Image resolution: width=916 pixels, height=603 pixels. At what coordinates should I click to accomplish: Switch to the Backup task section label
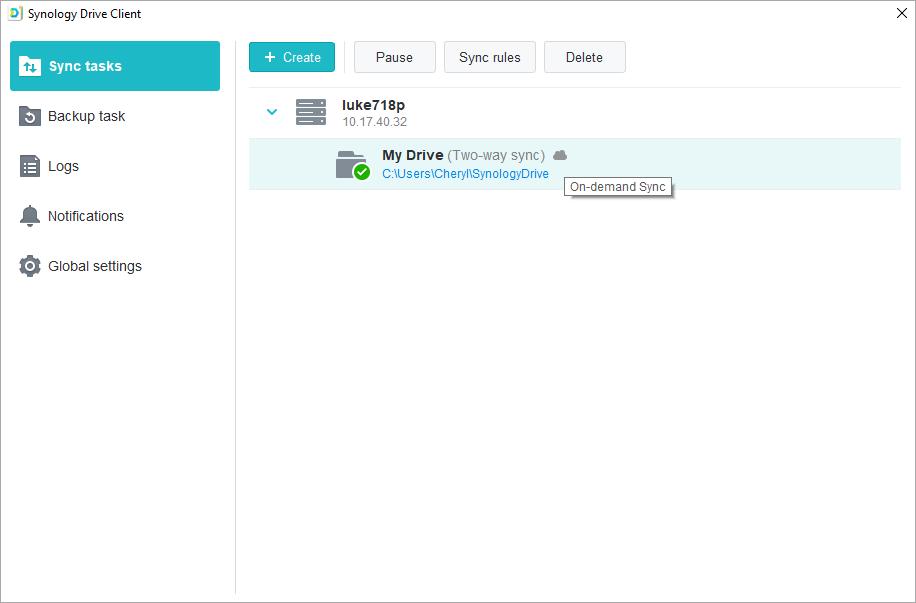pos(86,116)
